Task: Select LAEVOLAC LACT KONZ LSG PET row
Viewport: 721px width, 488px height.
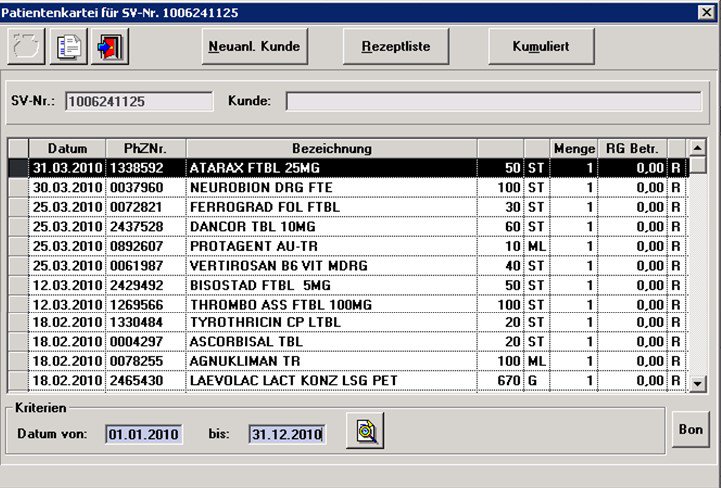Action: (x=348, y=381)
